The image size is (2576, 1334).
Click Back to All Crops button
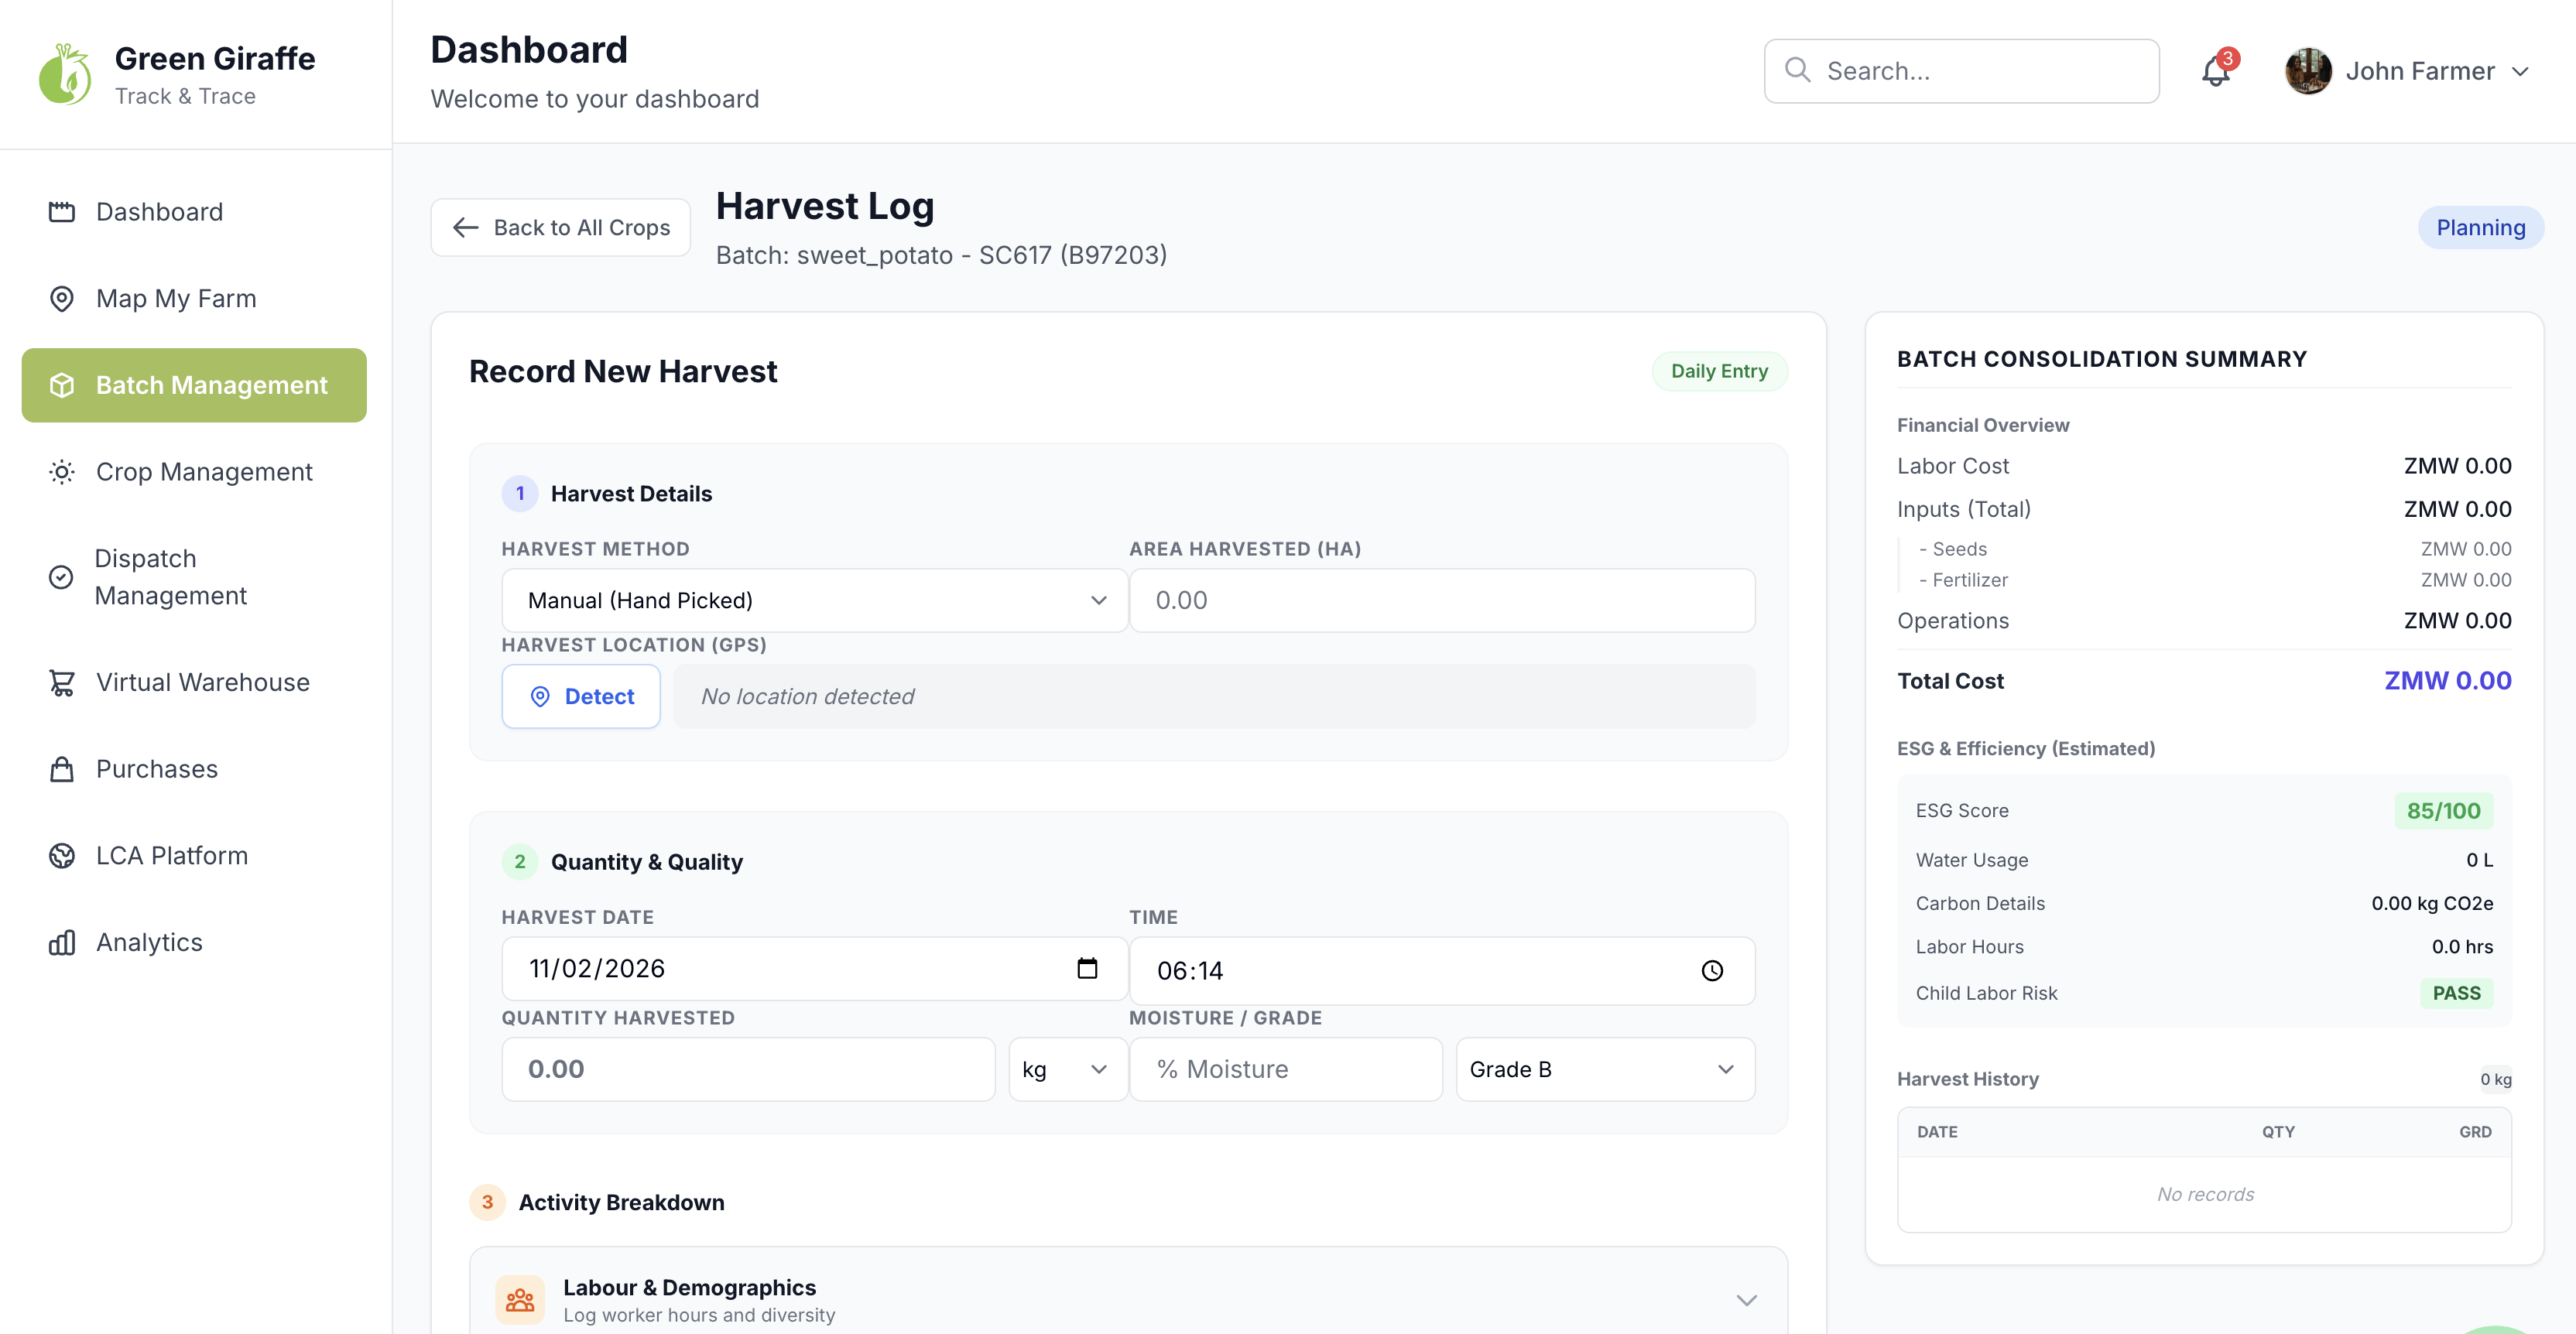[x=561, y=228]
